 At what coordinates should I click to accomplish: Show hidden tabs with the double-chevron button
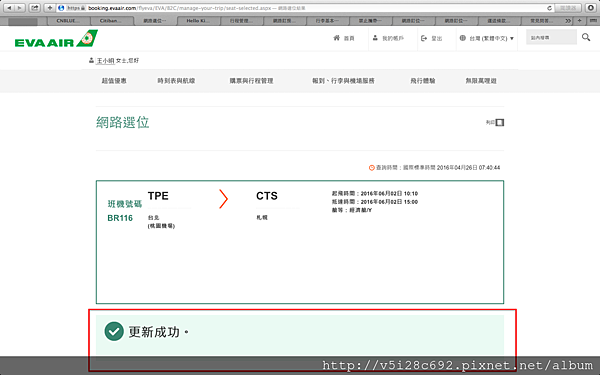[x=568, y=21]
